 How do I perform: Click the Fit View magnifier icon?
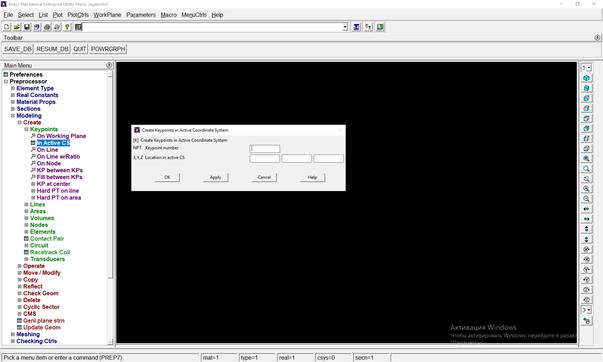tap(586, 158)
